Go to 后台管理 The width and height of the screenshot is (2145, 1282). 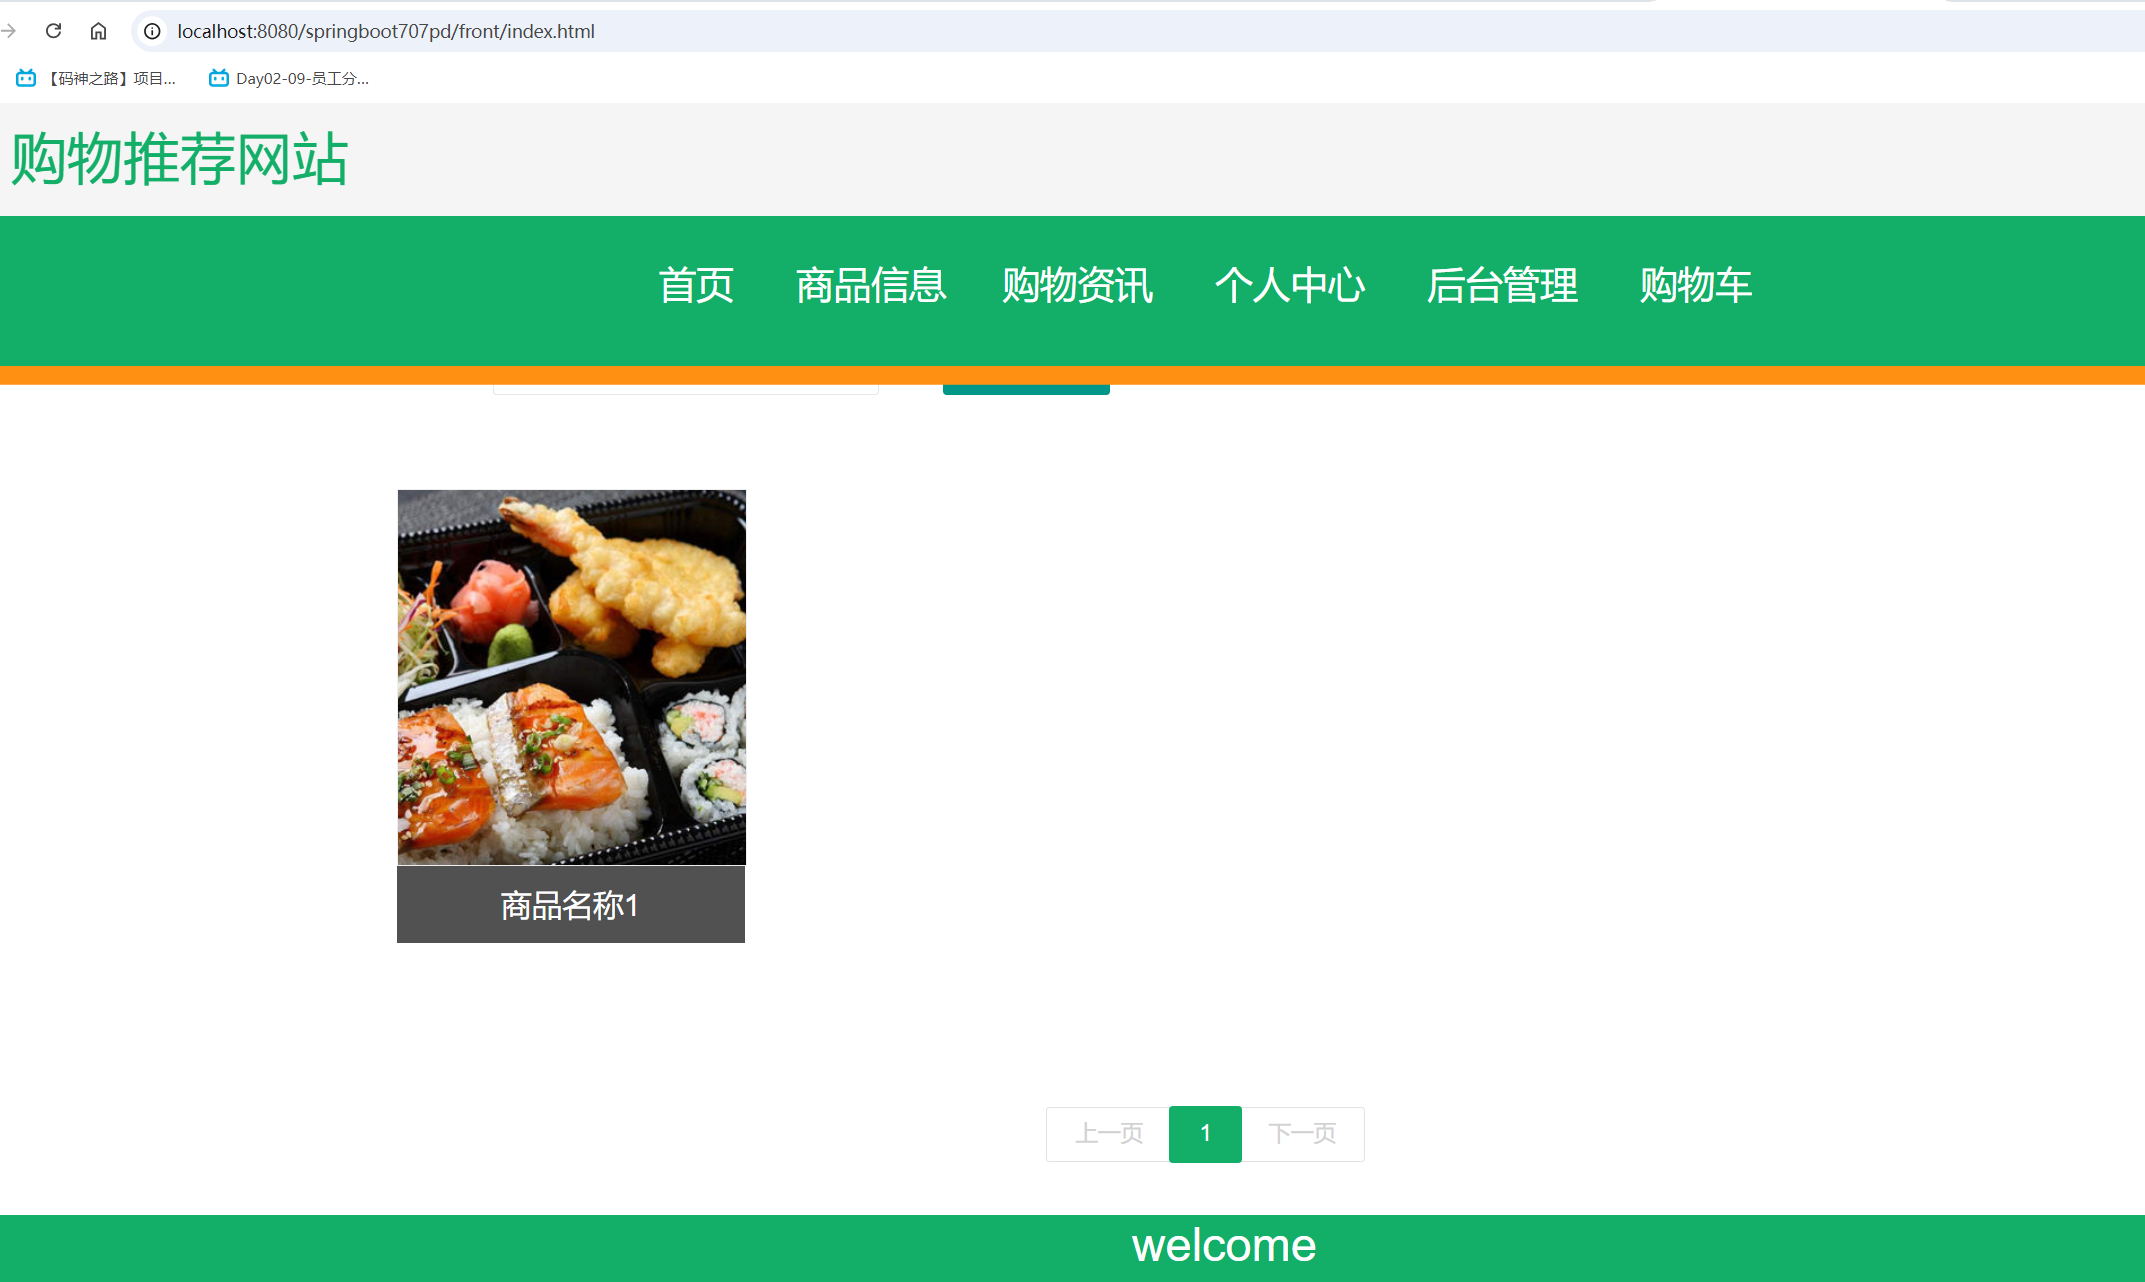tap(1503, 287)
